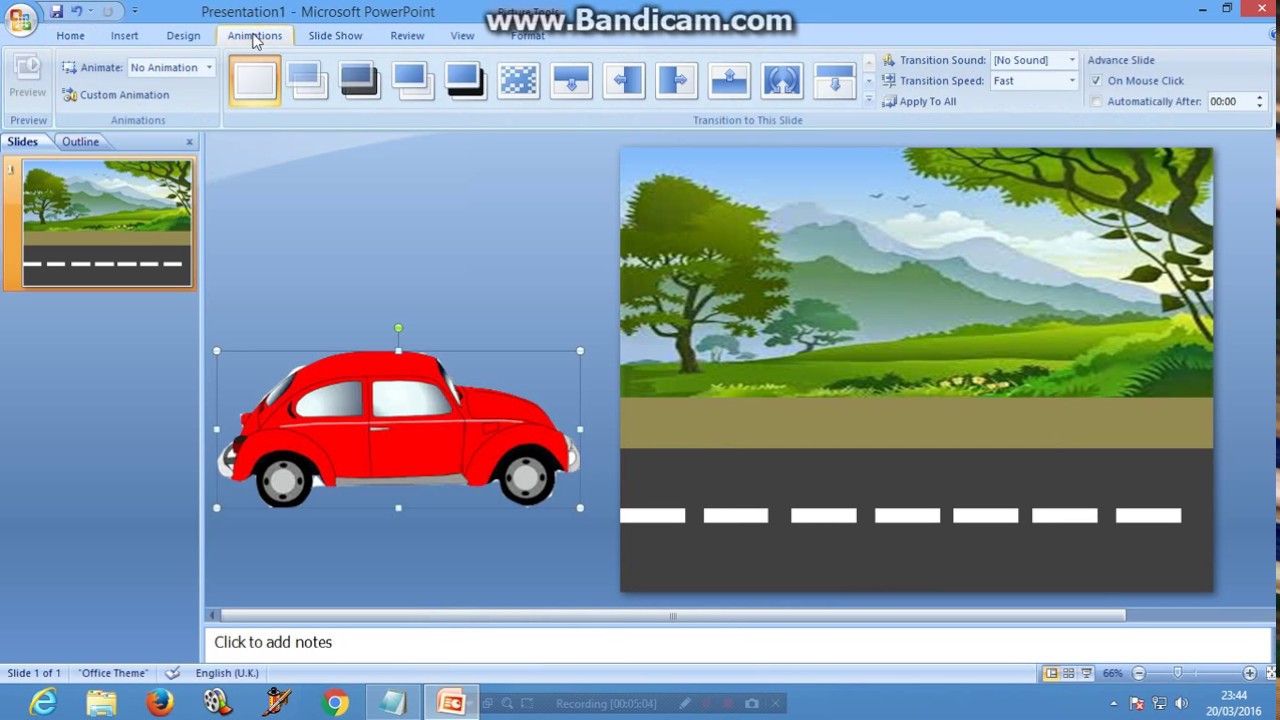
Task: Click the Preview animations button
Action: pos(27,78)
